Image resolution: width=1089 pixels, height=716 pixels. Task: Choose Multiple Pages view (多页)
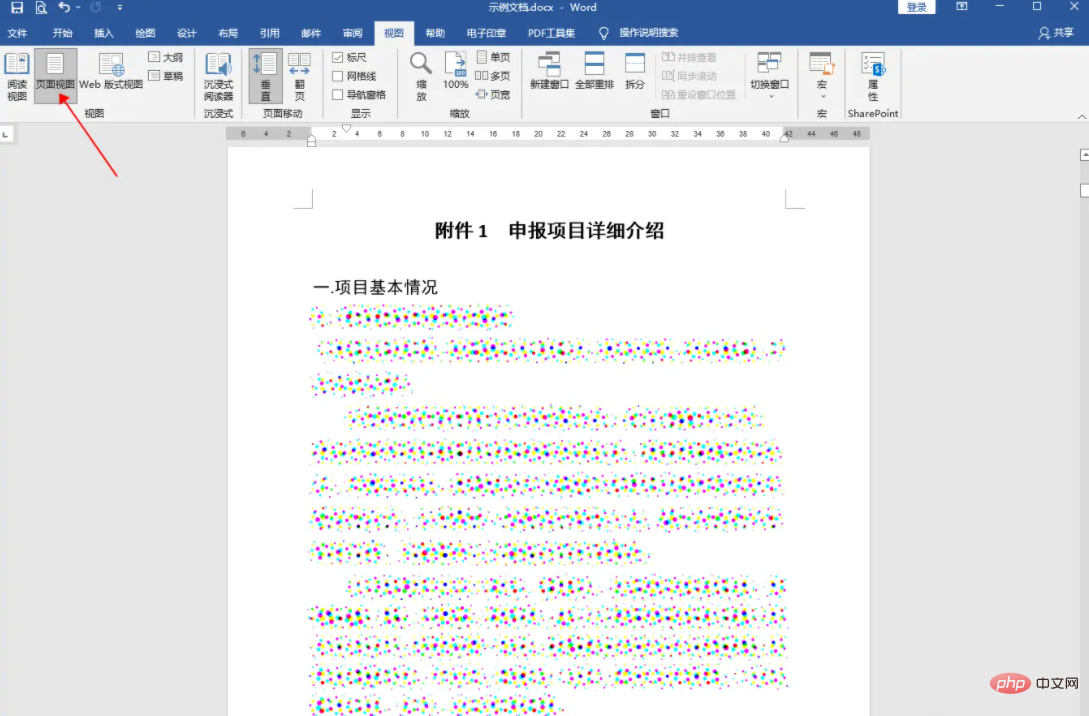[493, 76]
